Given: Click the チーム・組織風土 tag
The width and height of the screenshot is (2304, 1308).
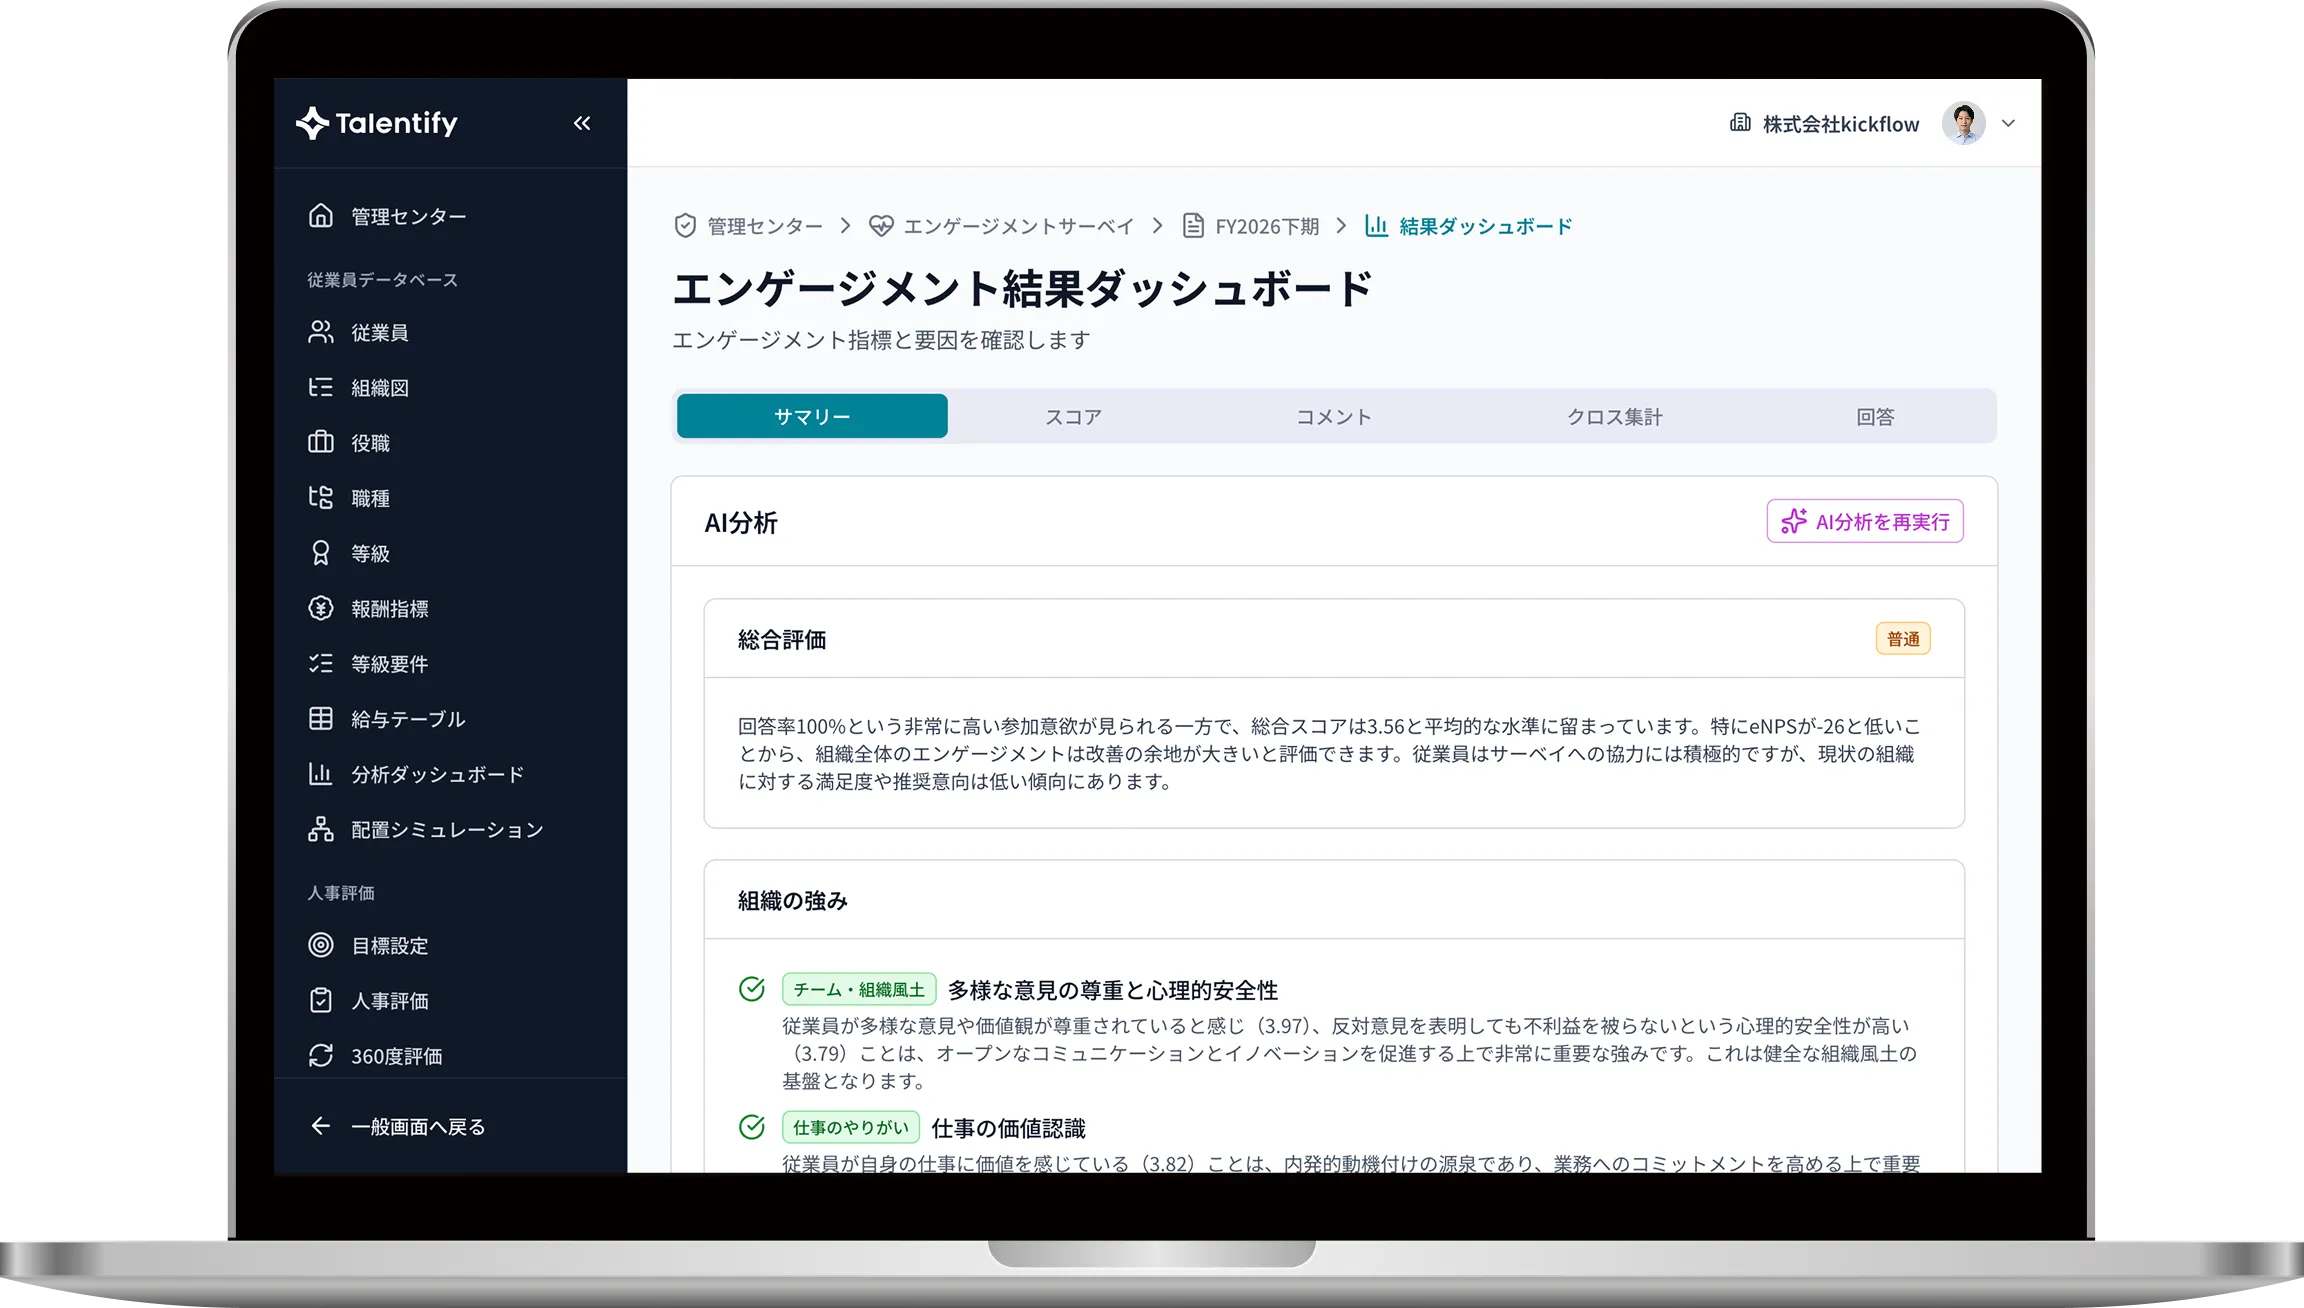Looking at the screenshot, I should pyautogui.click(x=859, y=989).
